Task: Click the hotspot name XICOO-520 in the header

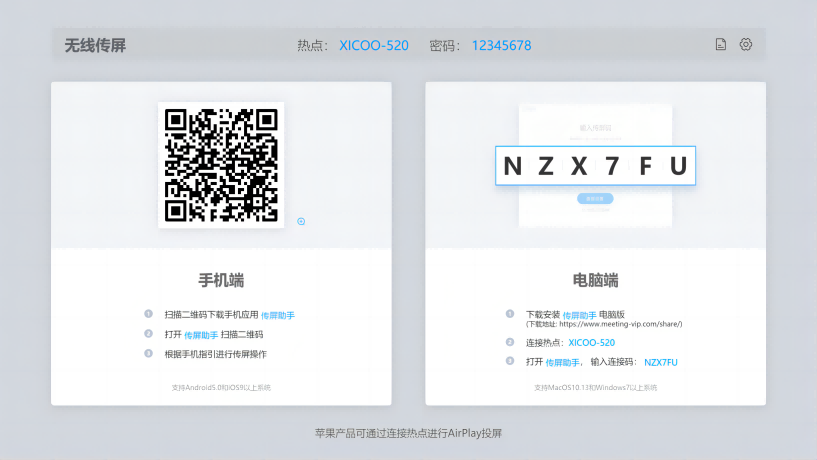Action: click(x=374, y=45)
